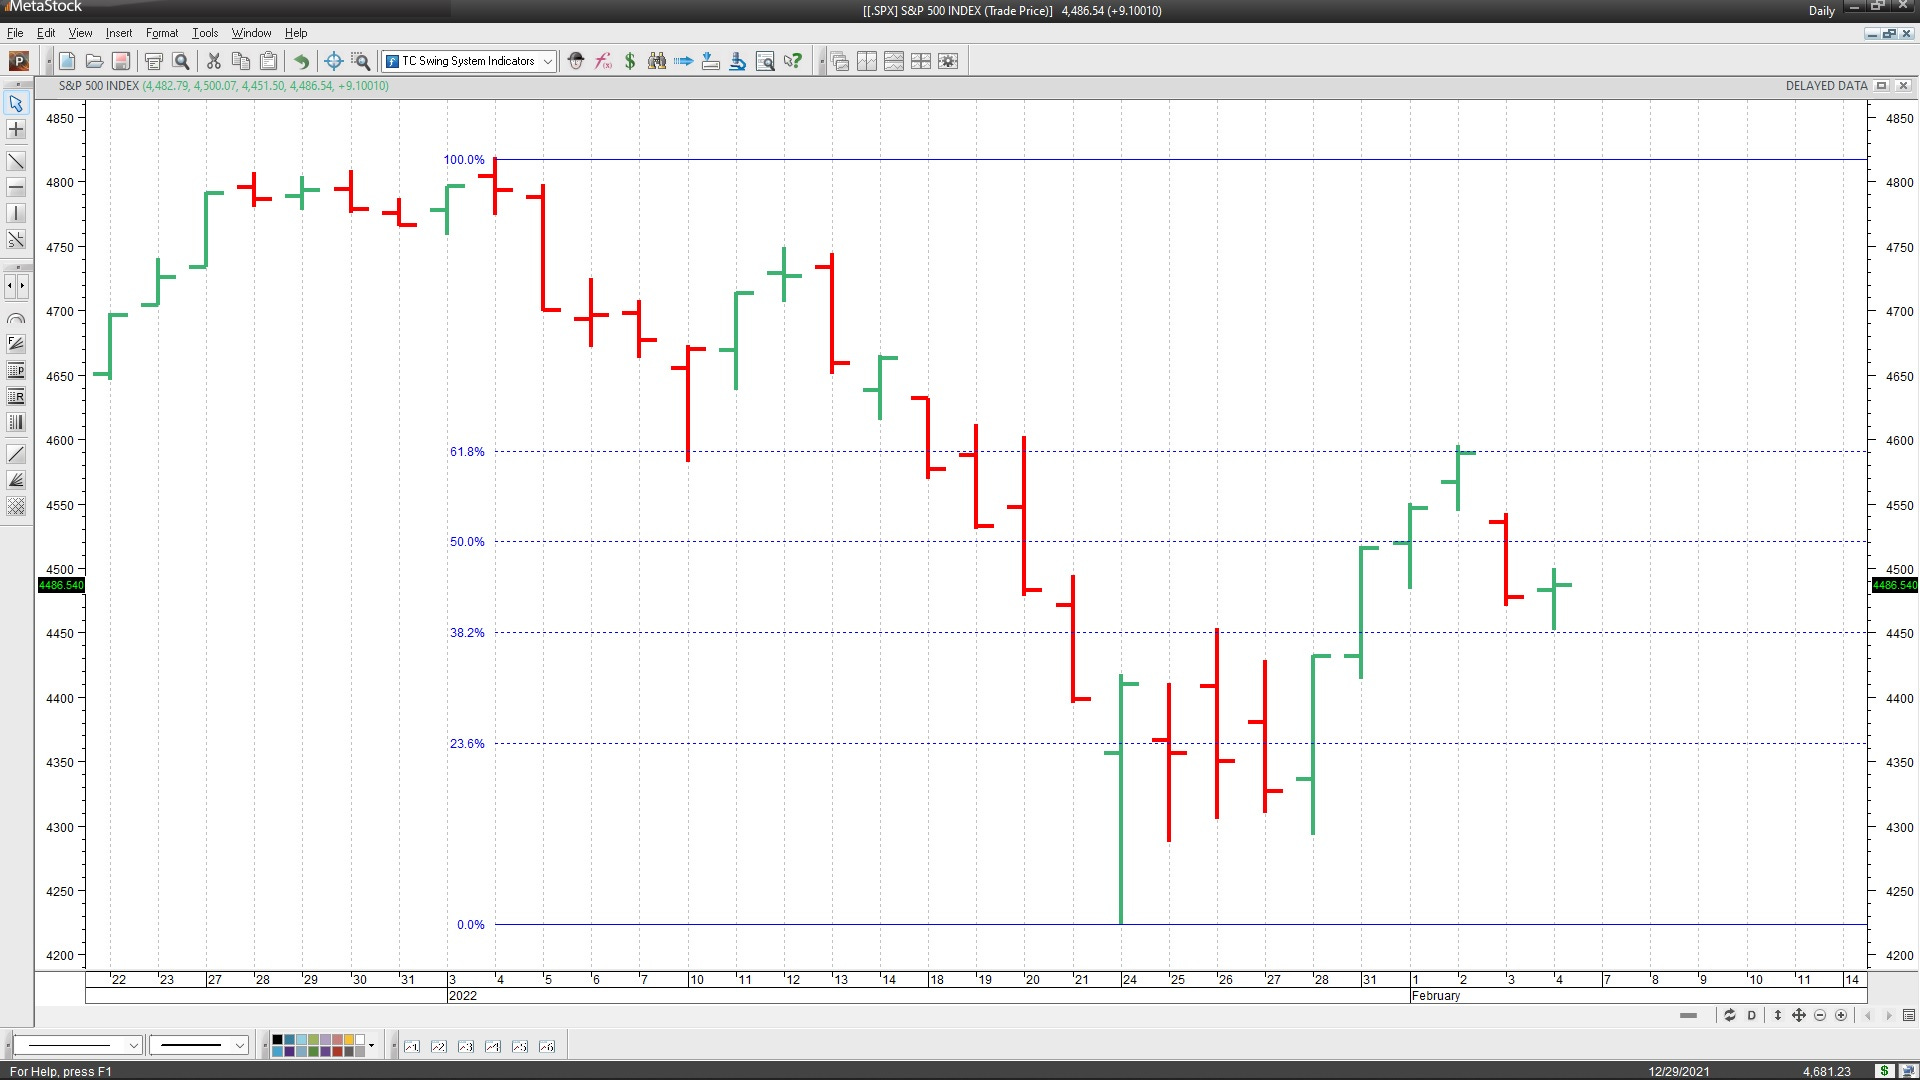This screenshot has width=1920, height=1080.
Task: Click the left toolbar scroll arrows
Action: click(x=16, y=286)
